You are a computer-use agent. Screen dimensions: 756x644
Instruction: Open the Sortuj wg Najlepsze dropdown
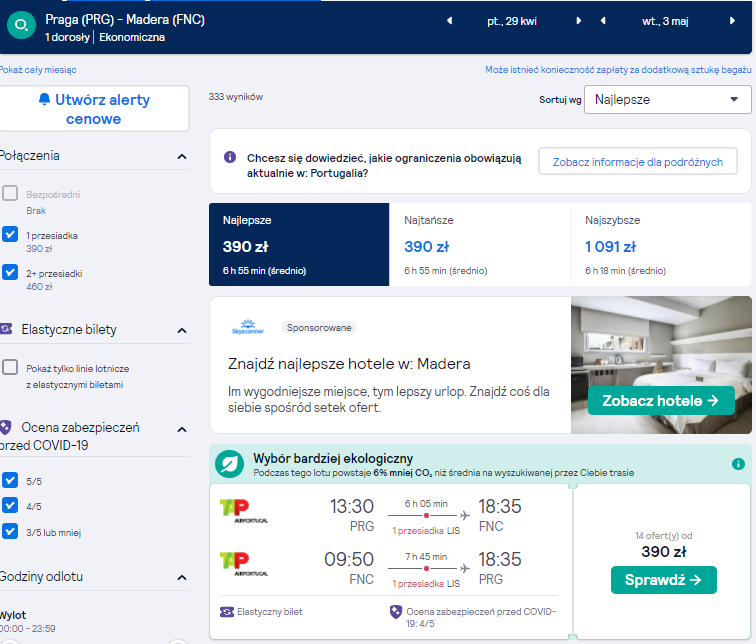pos(667,100)
